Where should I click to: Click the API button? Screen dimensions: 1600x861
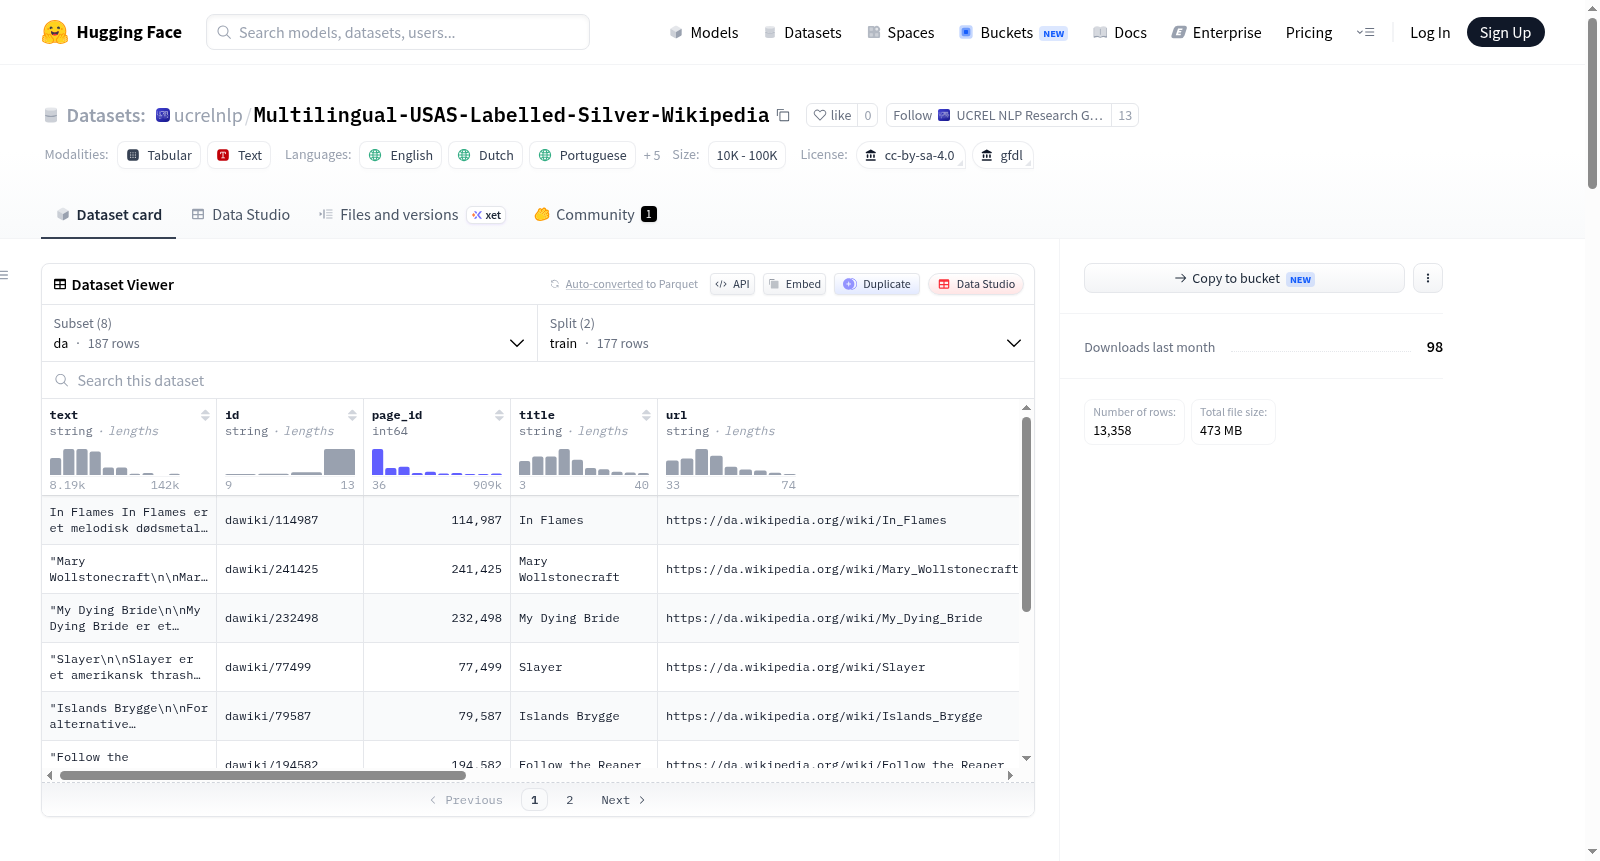pos(732,284)
